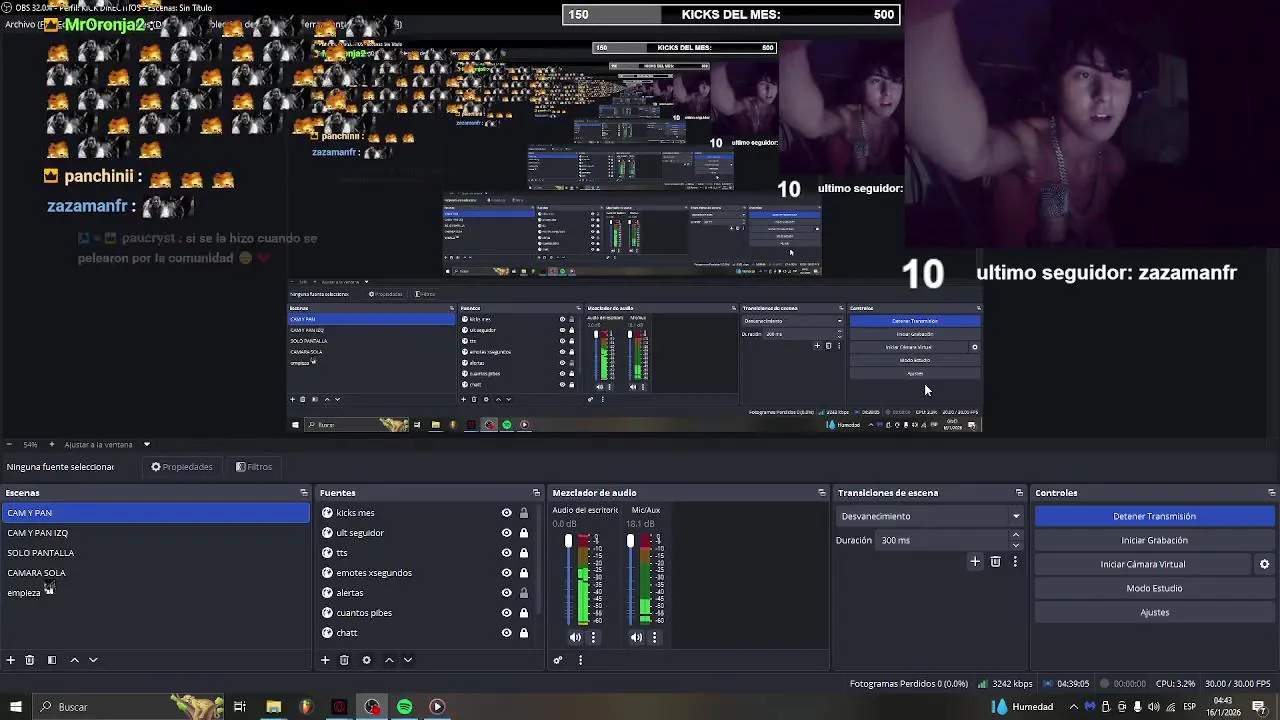Open File Explorer from the taskbar
This screenshot has width=1280, height=720.
tap(273, 707)
